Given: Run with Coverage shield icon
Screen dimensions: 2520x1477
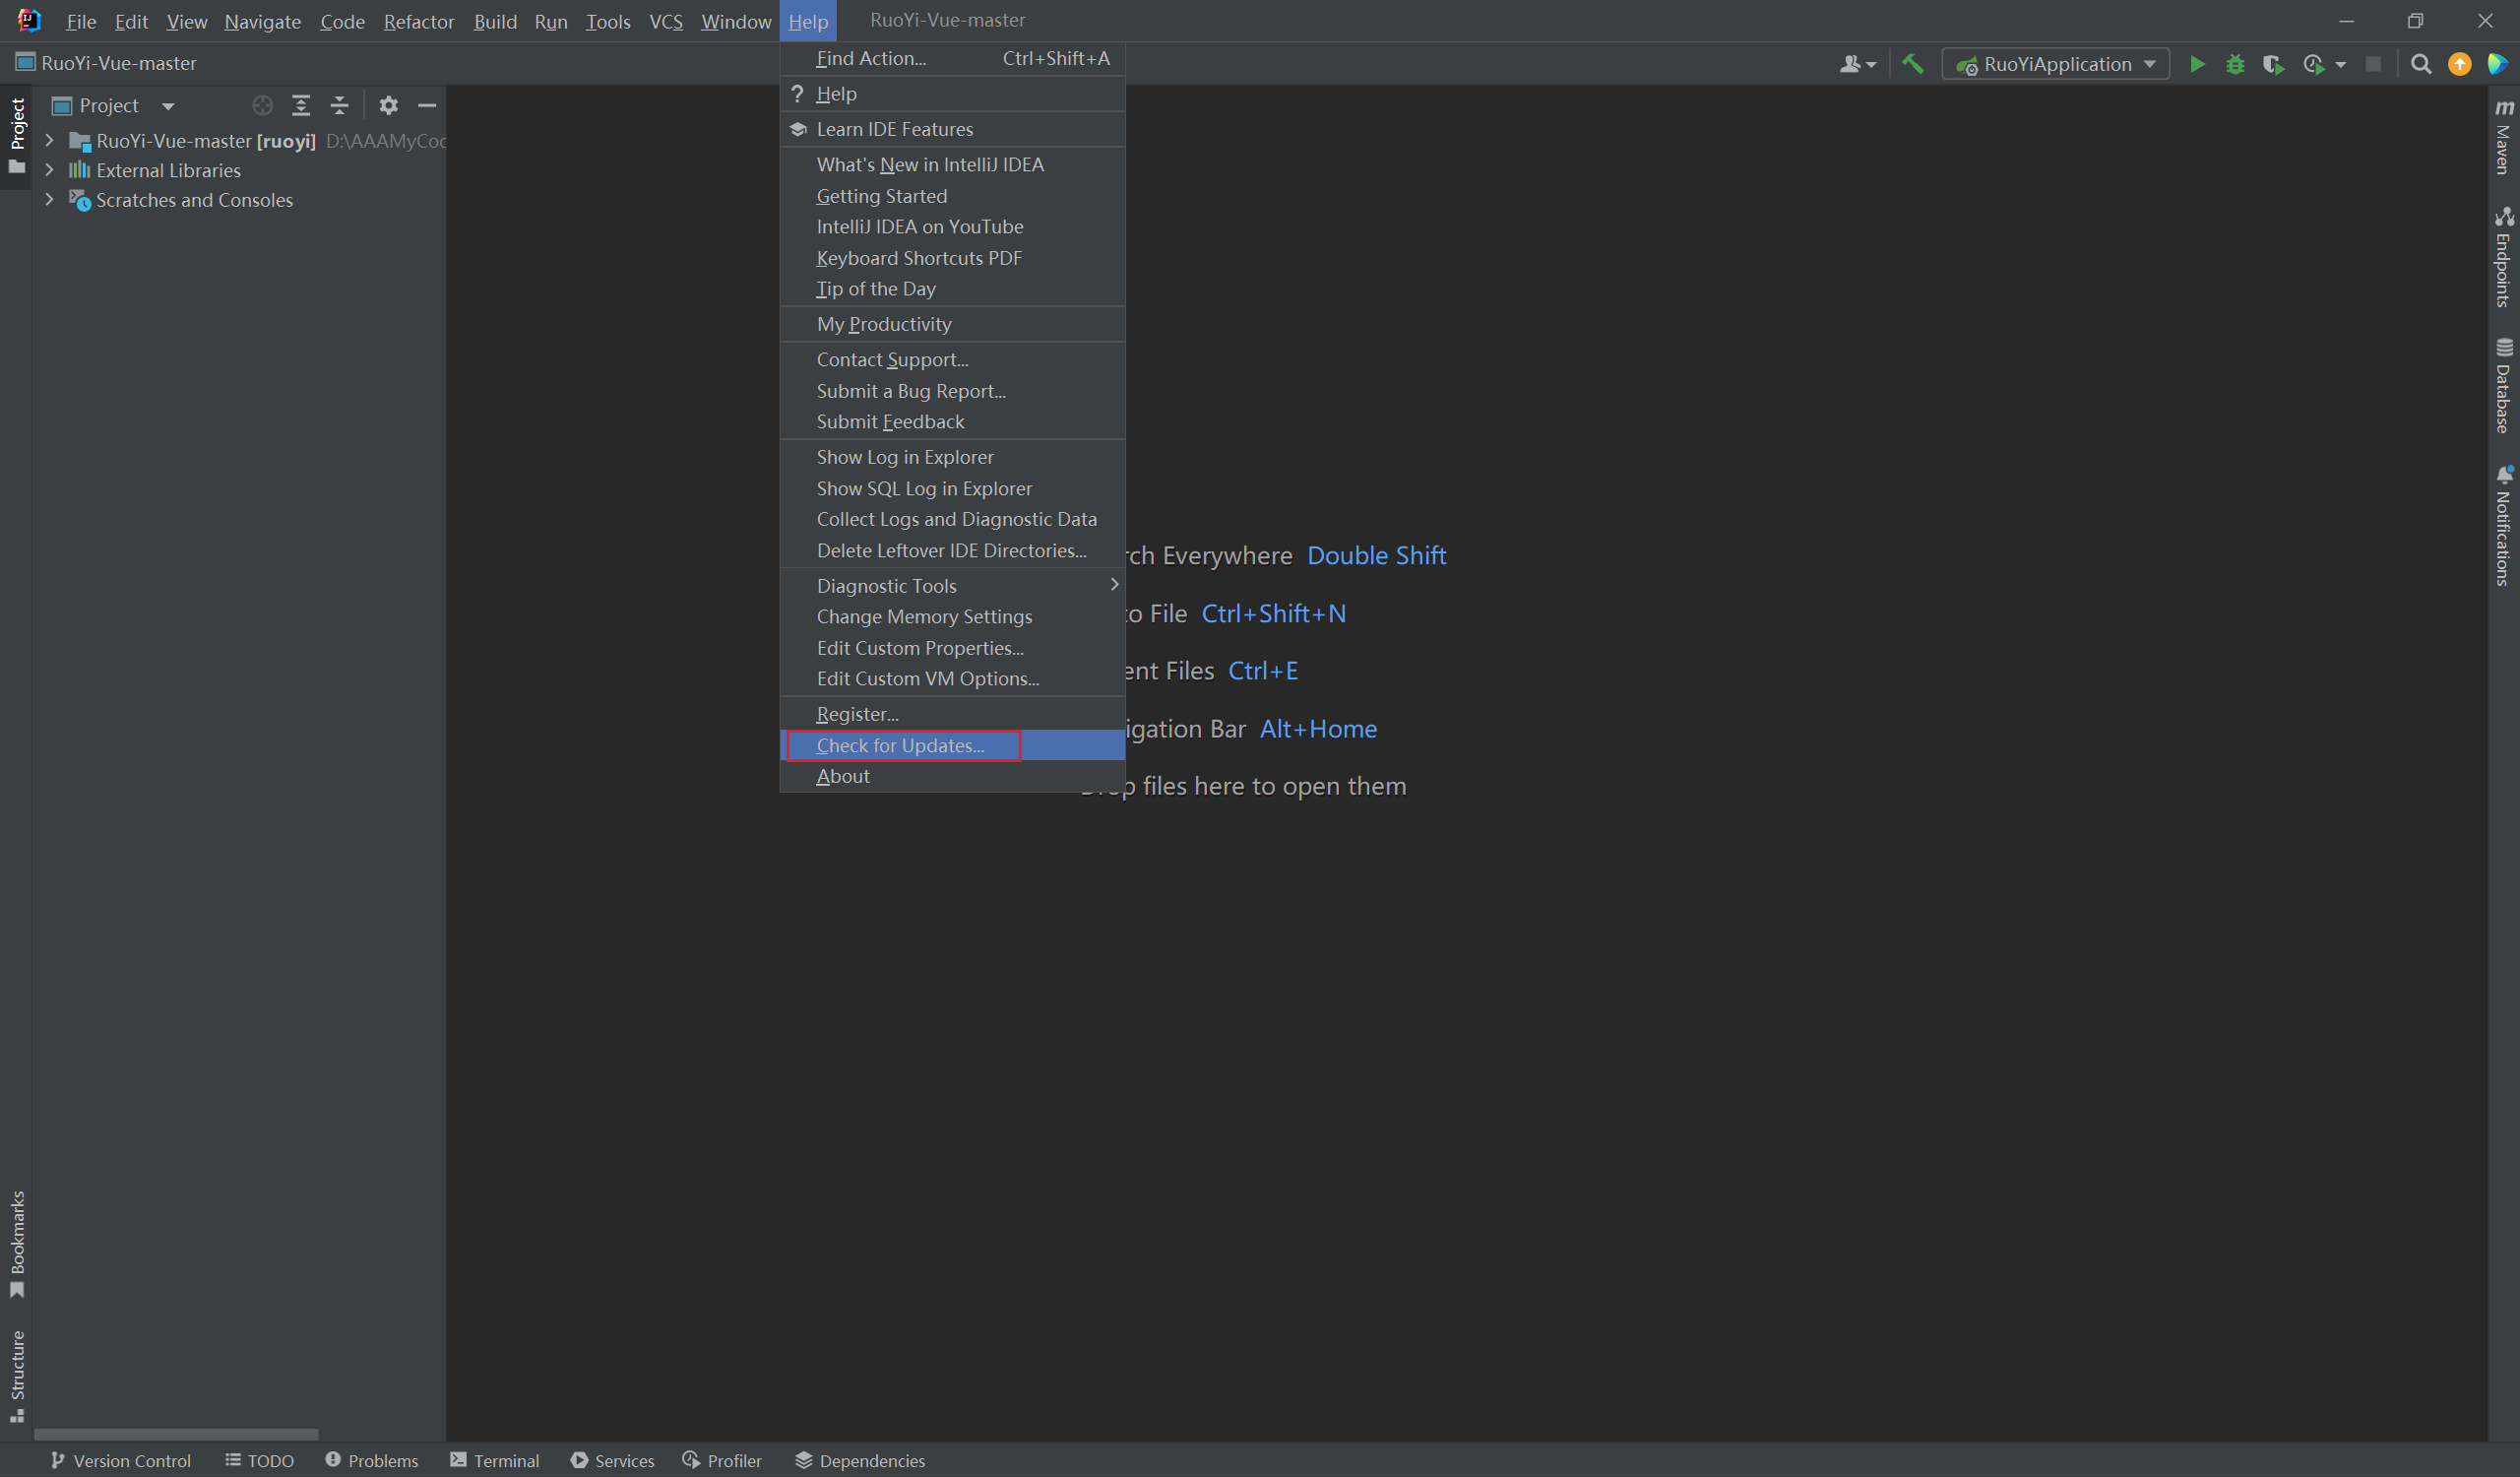Looking at the screenshot, I should tap(2273, 64).
